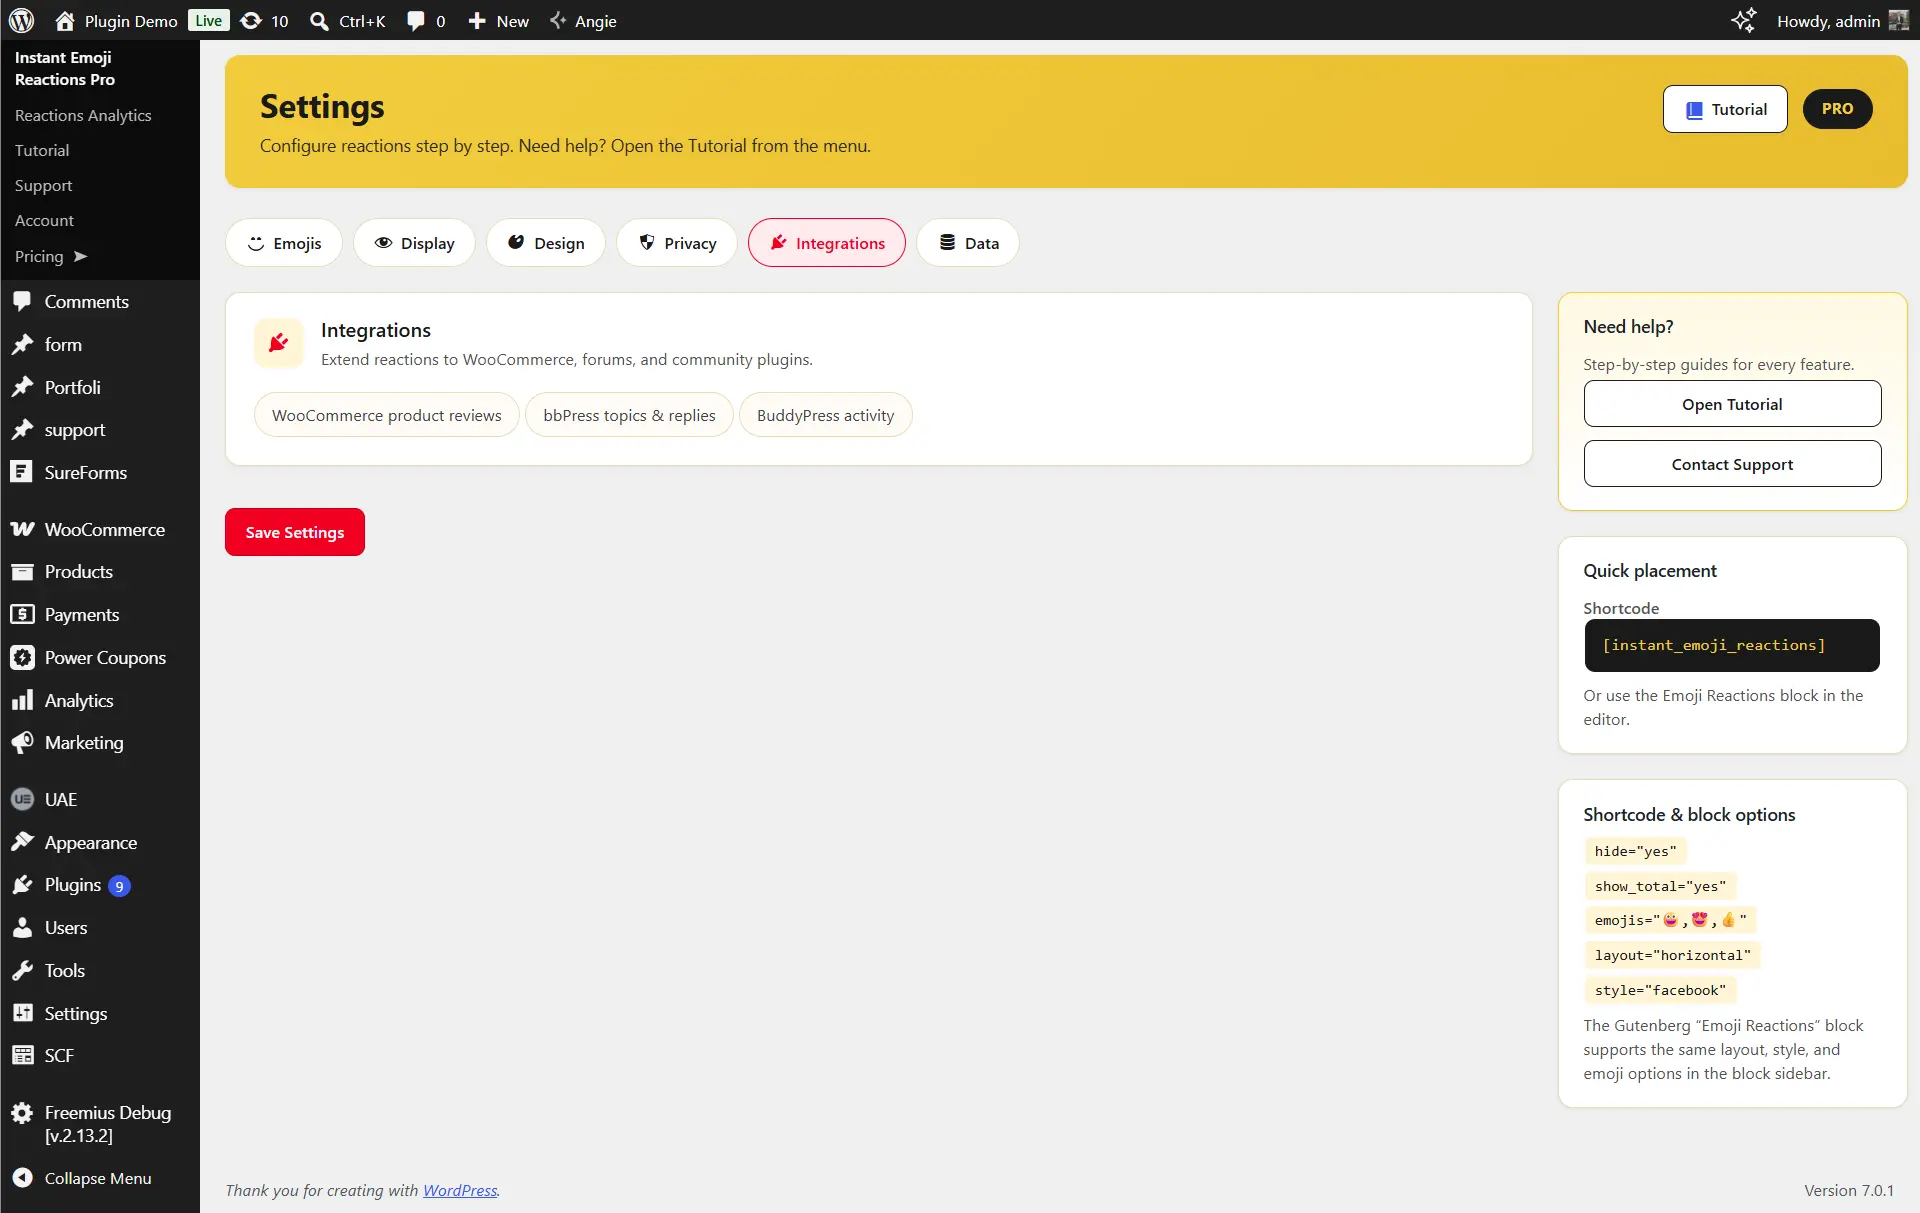Click the AI sparkle icon near Howdy
1920x1213 pixels.
pyautogui.click(x=1744, y=20)
